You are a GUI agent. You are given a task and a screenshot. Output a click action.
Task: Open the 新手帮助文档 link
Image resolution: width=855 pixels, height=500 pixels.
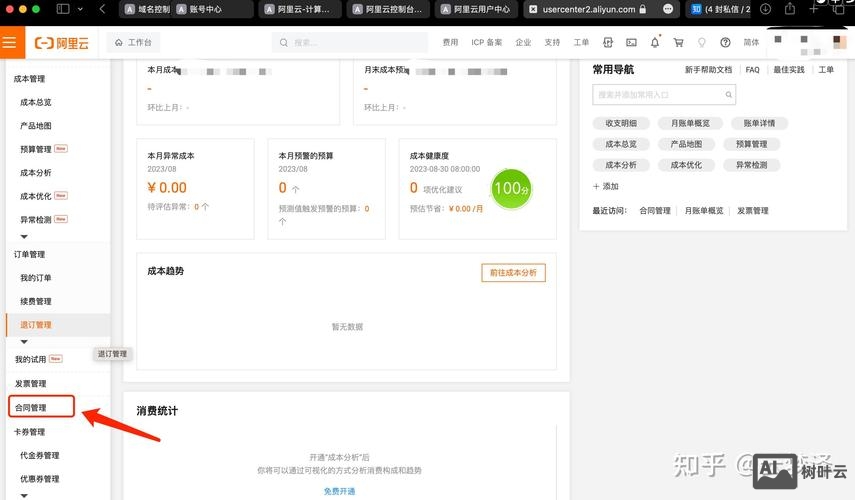708,70
